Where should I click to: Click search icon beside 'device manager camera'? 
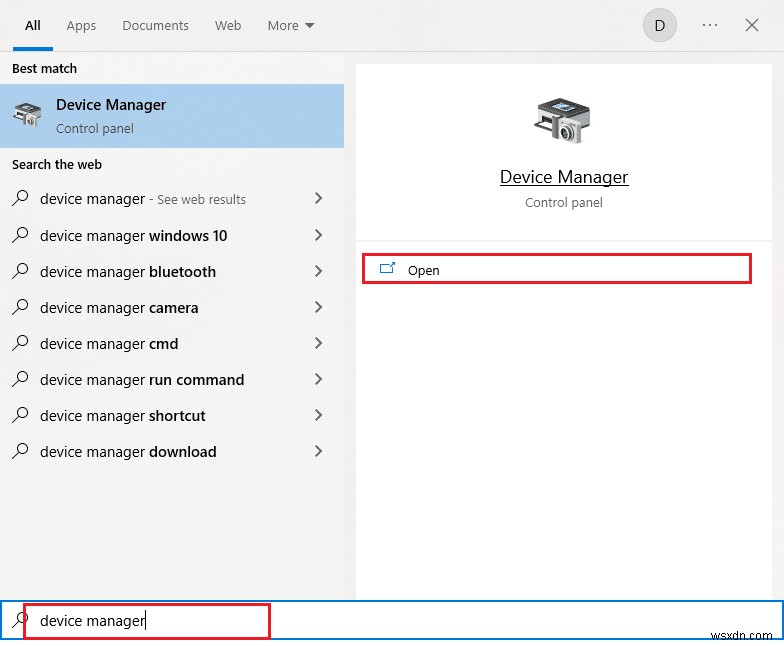[x=20, y=306]
